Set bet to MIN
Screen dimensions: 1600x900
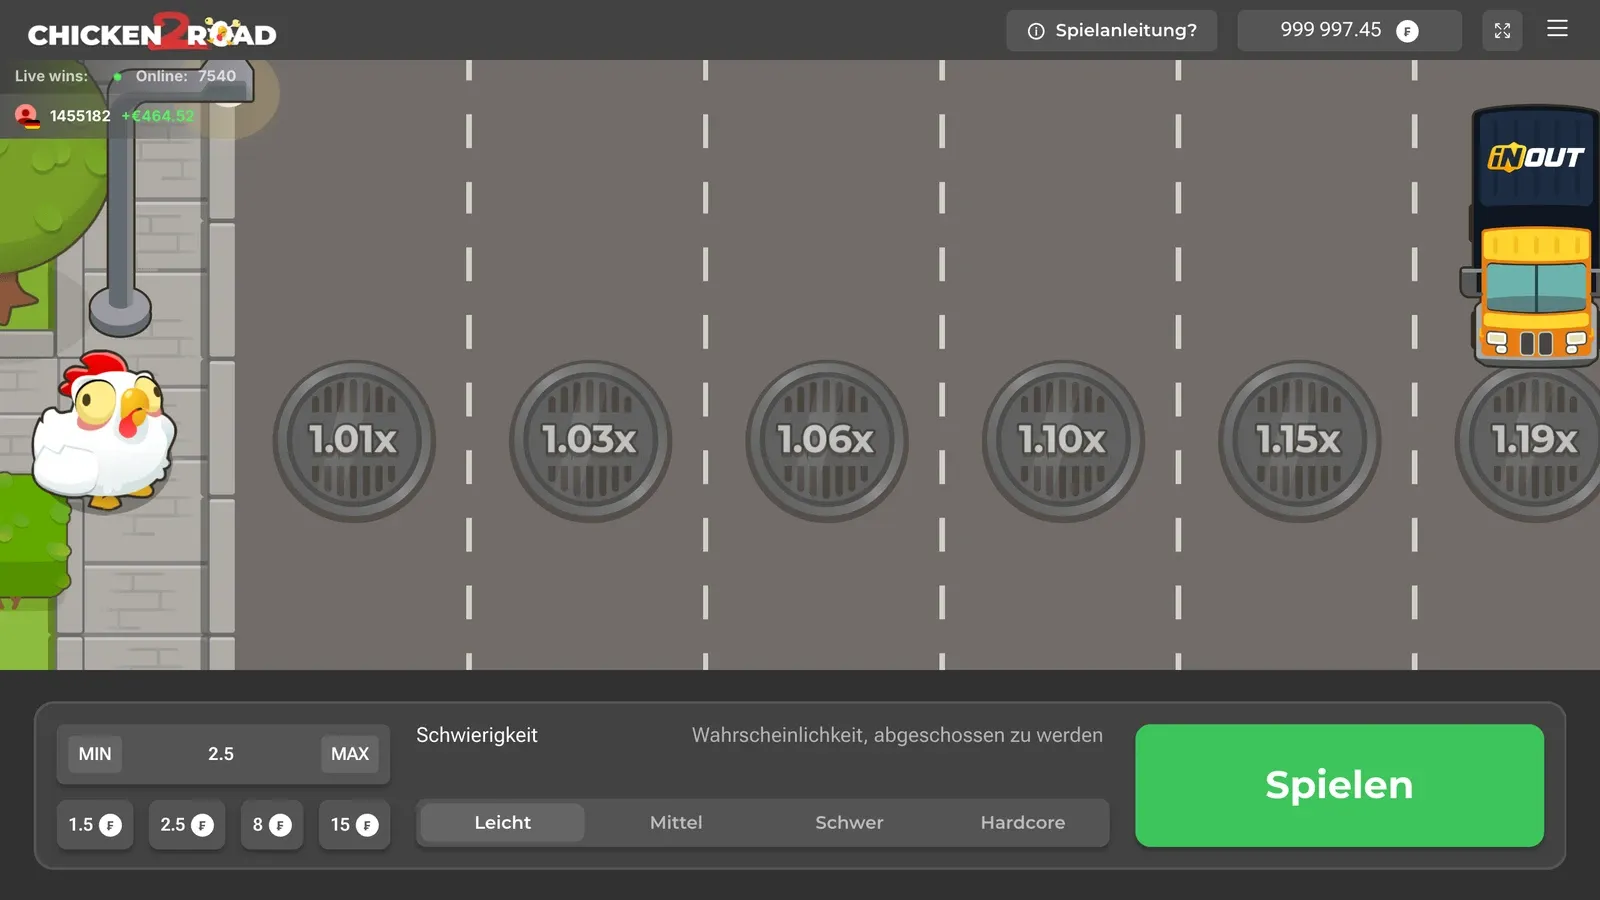[x=95, y=754]
